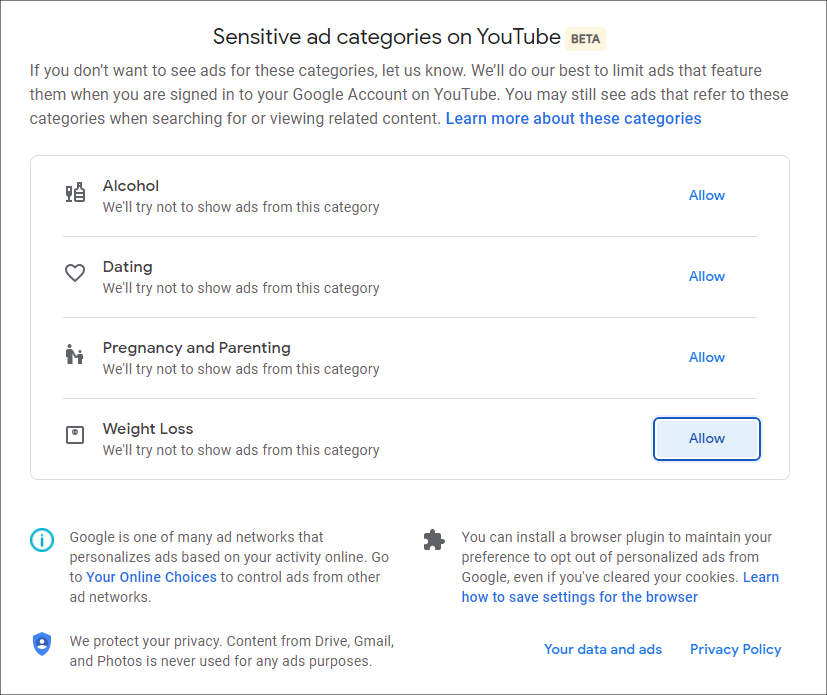
Task: Open the Privacy Policy link
Action: coord(735,649)
